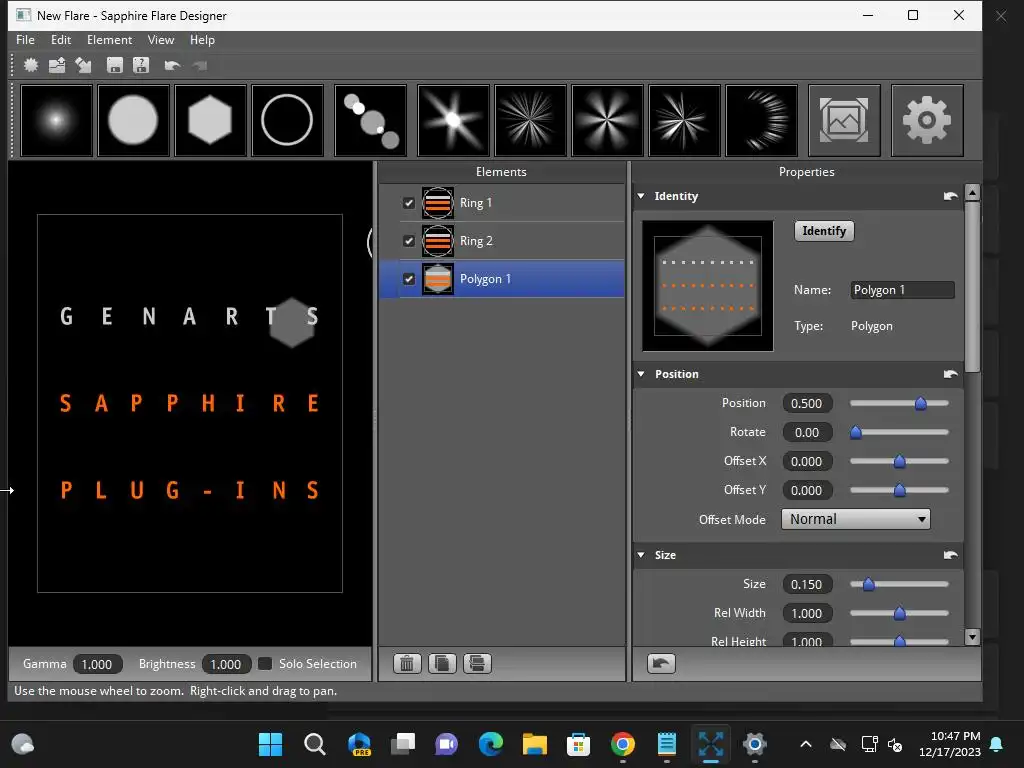Screen dimensions: 1024x768
Task: Add the soft wide-spoke Streaks element
Action: point(607,120)
